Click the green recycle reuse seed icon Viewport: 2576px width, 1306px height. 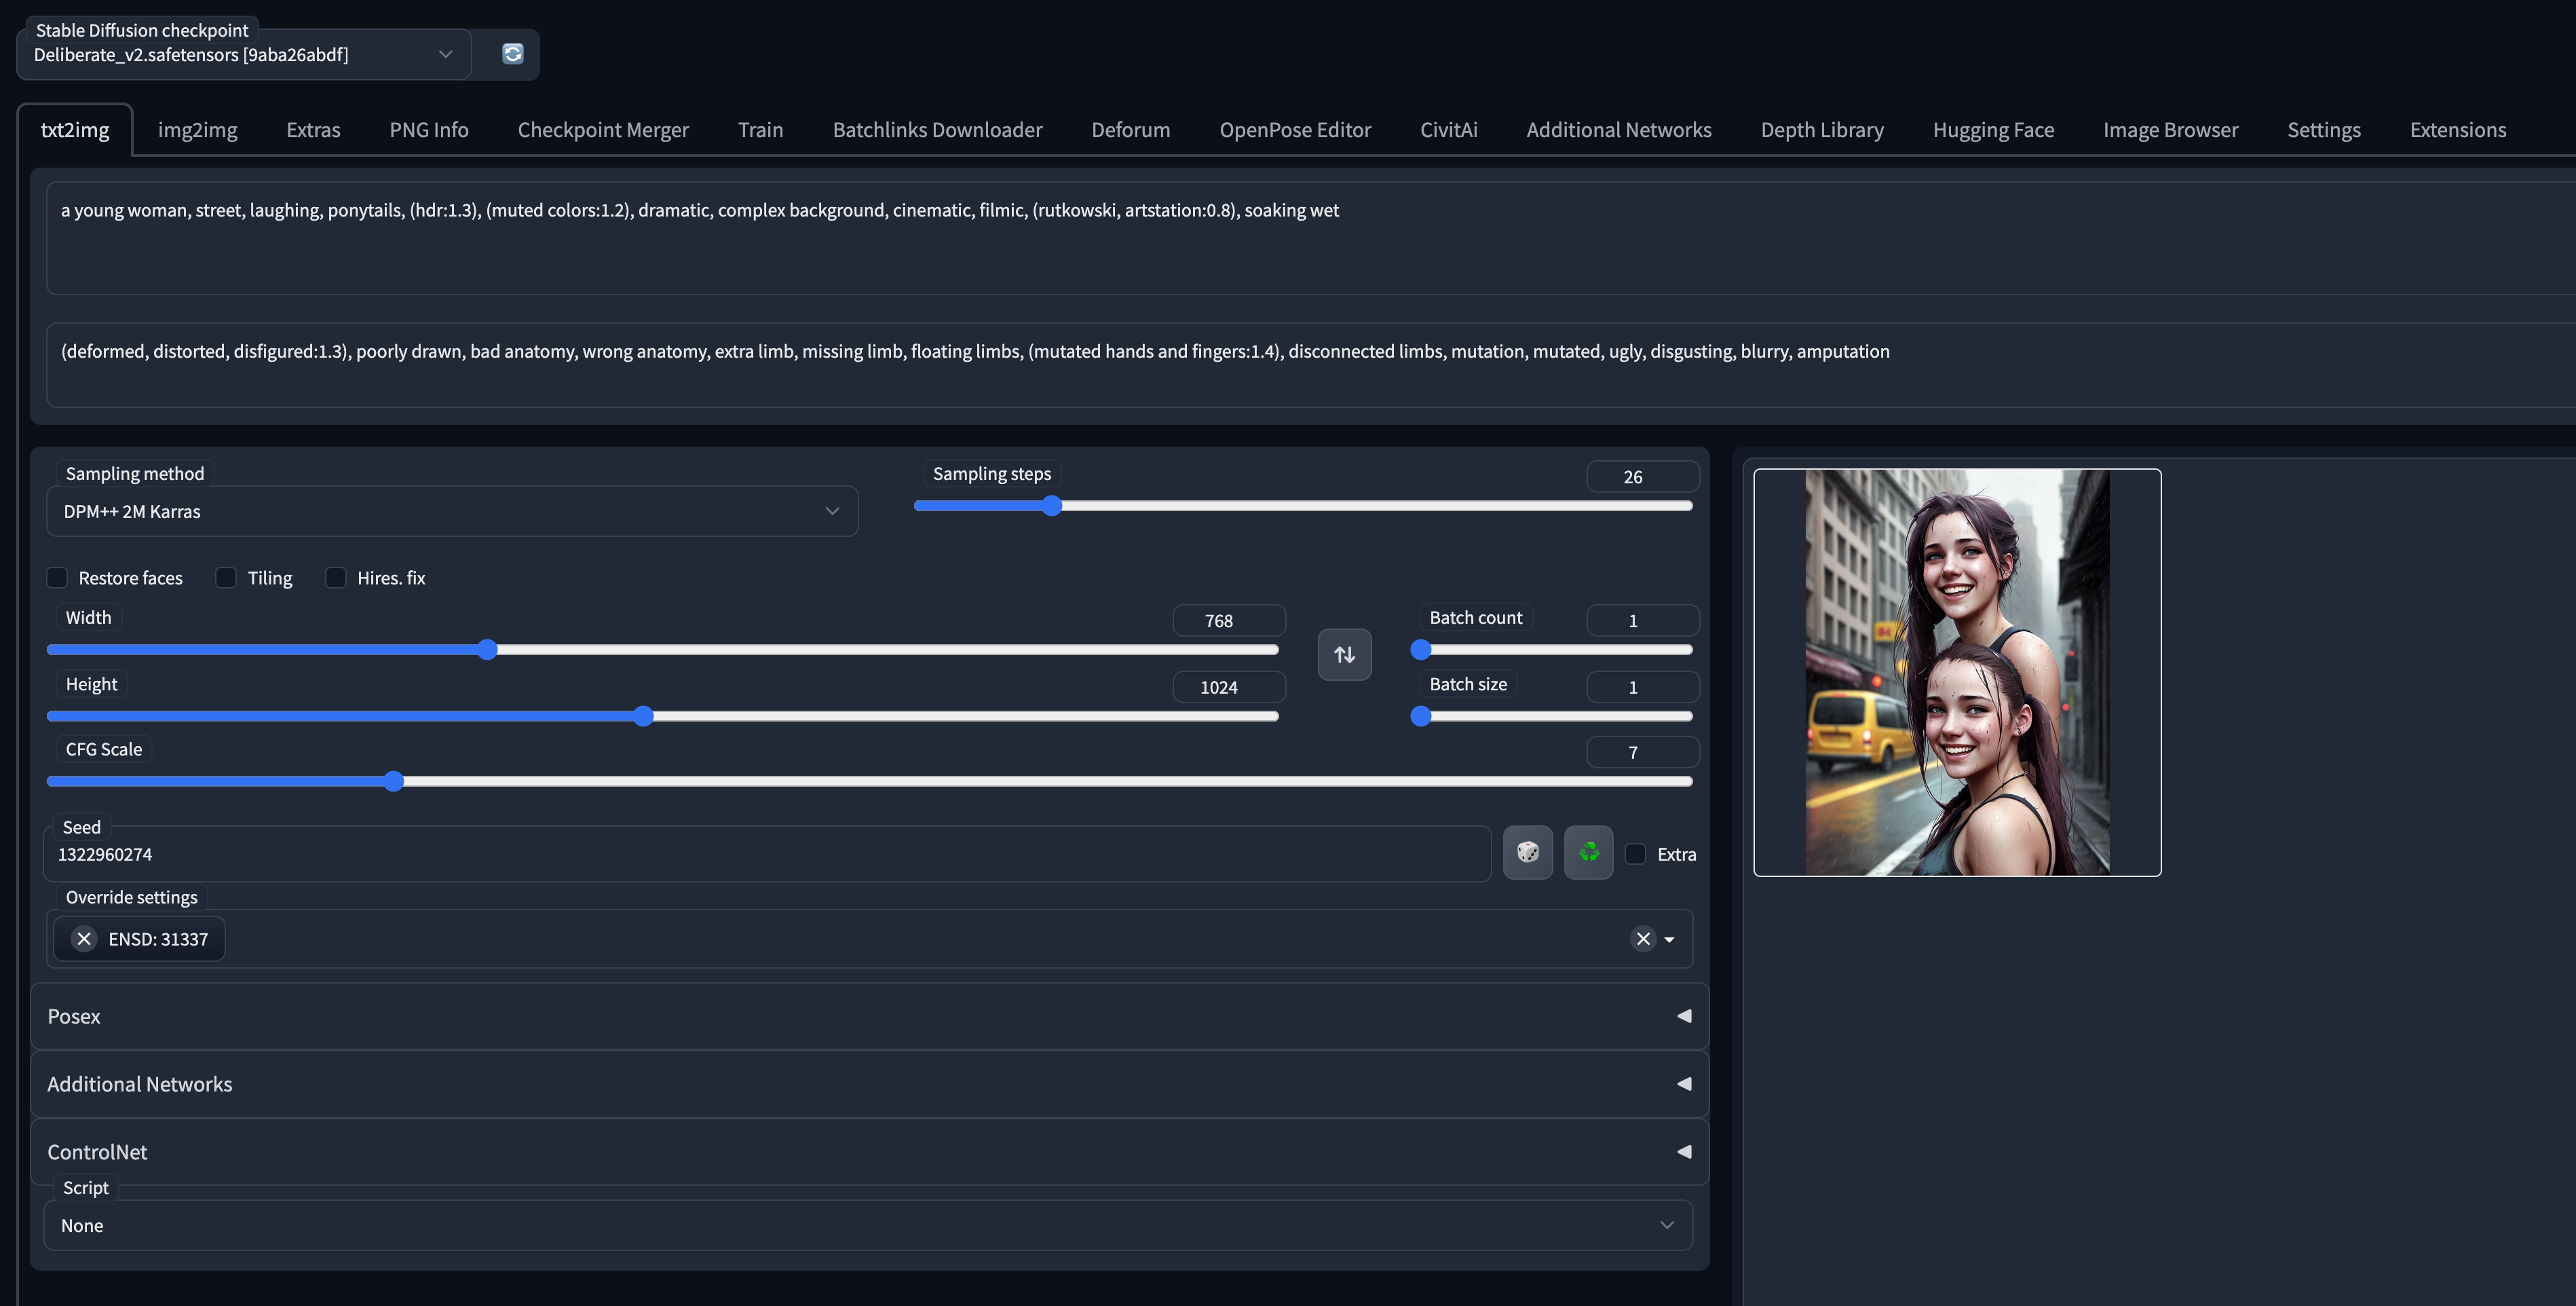coord(1588,852)
